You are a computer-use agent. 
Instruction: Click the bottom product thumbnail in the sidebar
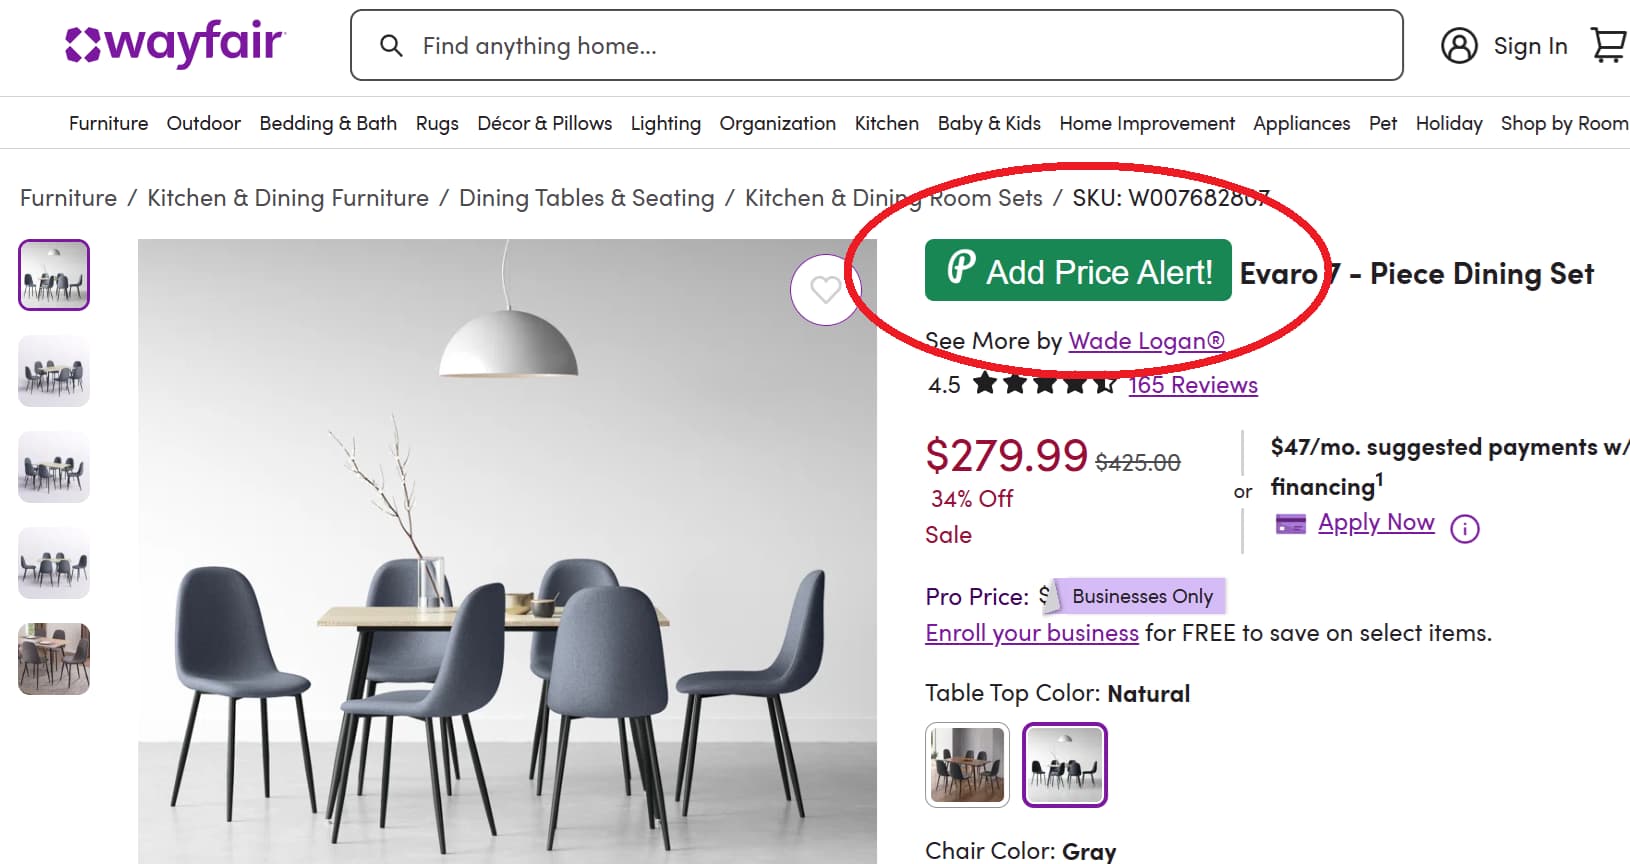(53, 658)
